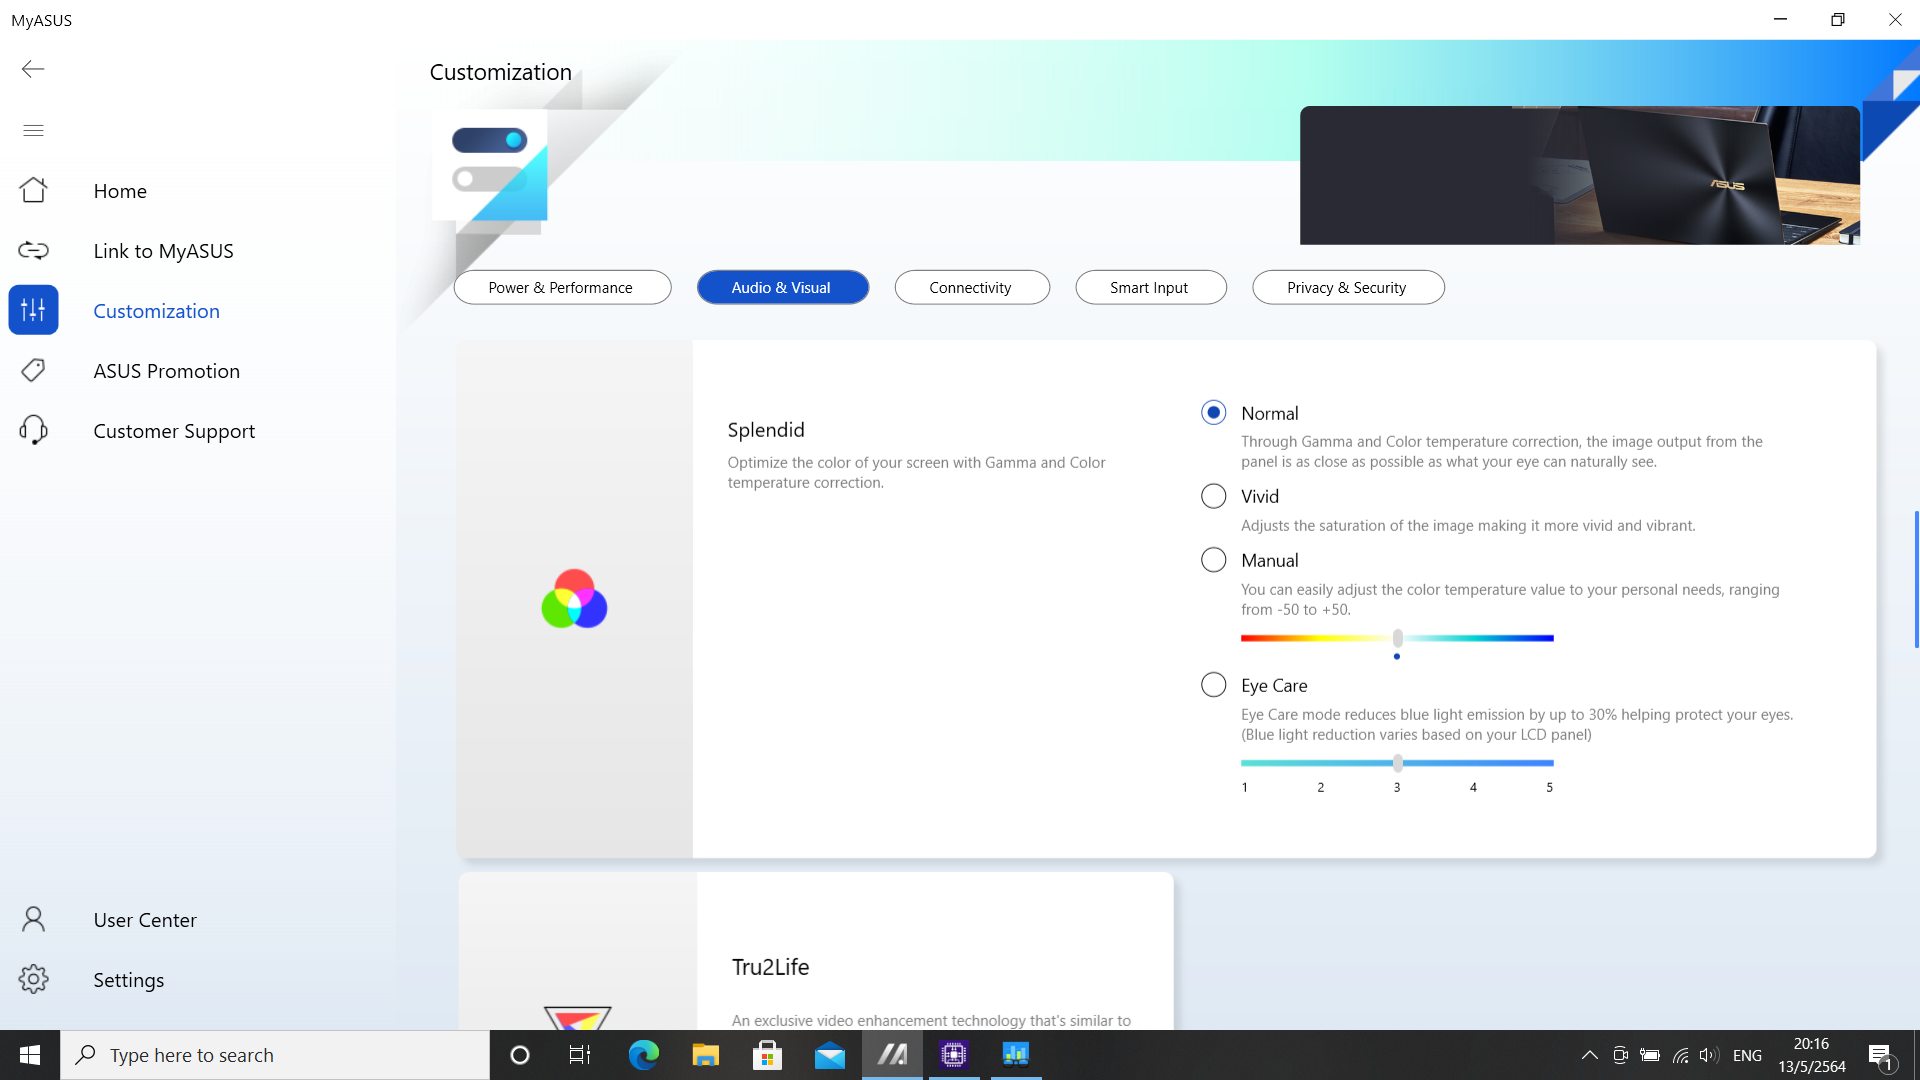Viewport: 1920px width, 1080px height.
Task: Open the Wi-Fi network tray icon
Action: tap(1680, 1055)
